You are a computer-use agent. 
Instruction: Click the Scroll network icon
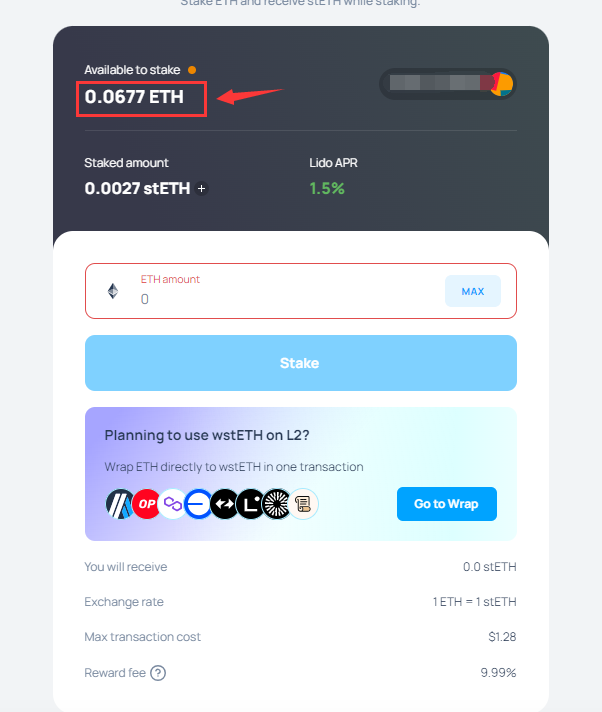click(x=303, y=504)
